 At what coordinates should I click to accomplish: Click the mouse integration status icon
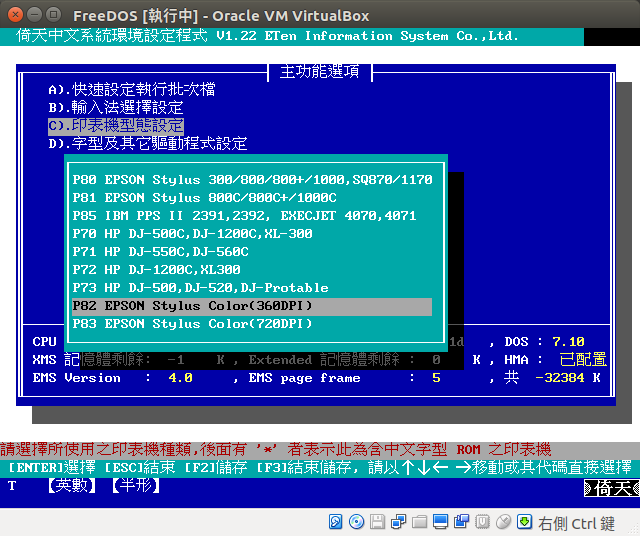504,522
